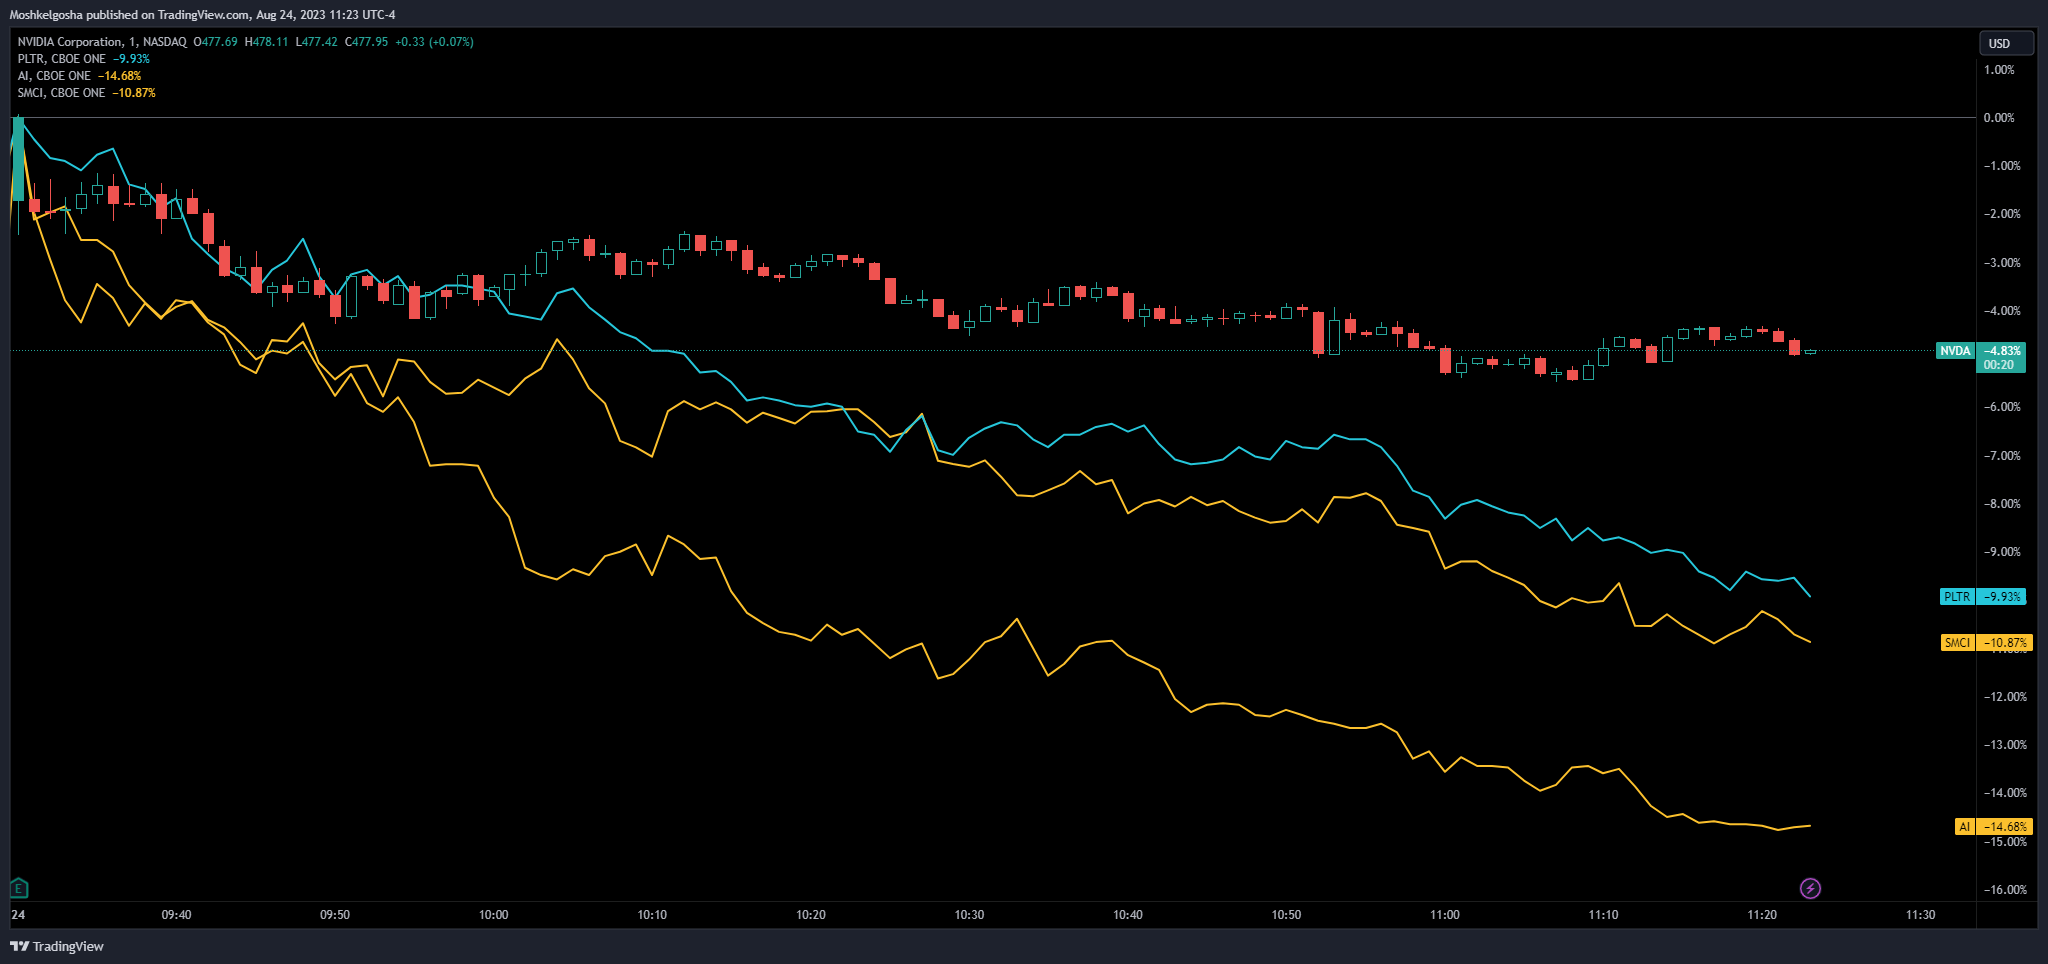Click the TradingView logo
This screenshot has height=964, width=2048.
57,946
